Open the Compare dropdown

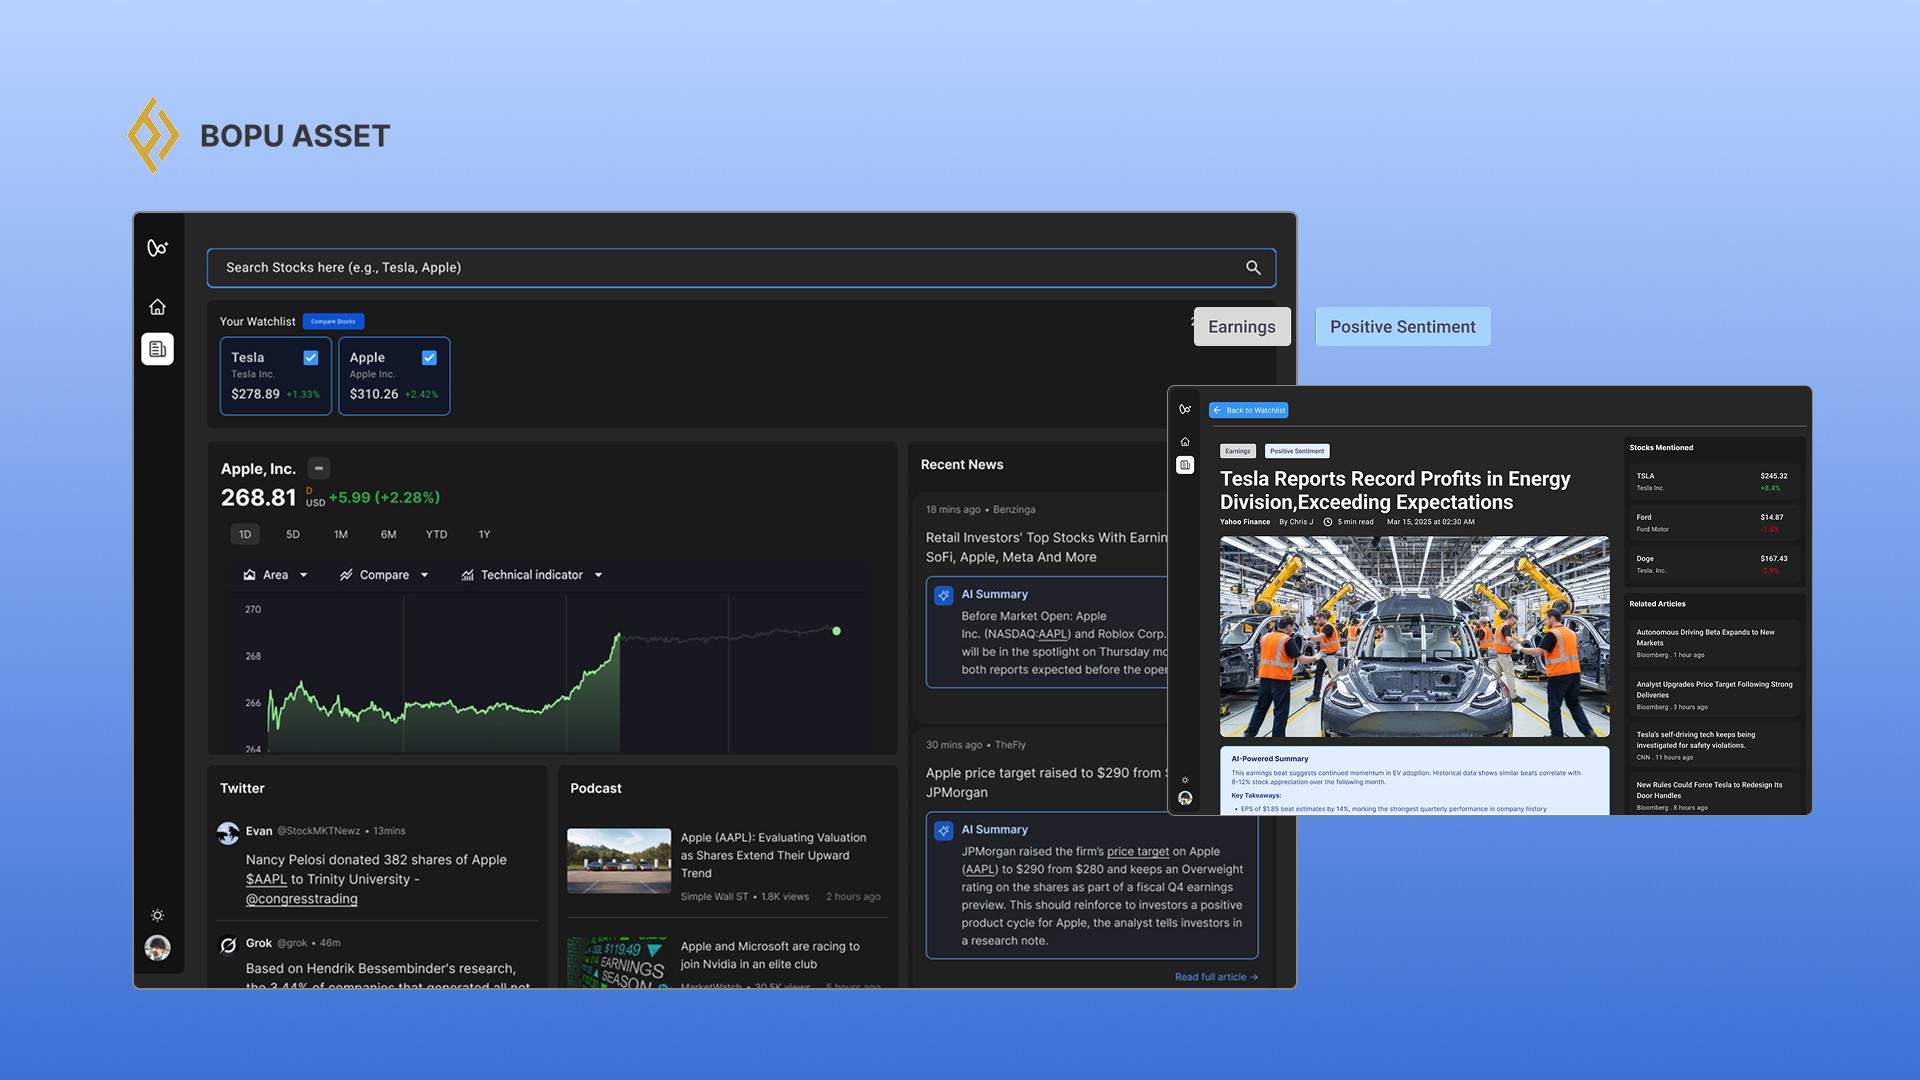click(x=384, y=575)
